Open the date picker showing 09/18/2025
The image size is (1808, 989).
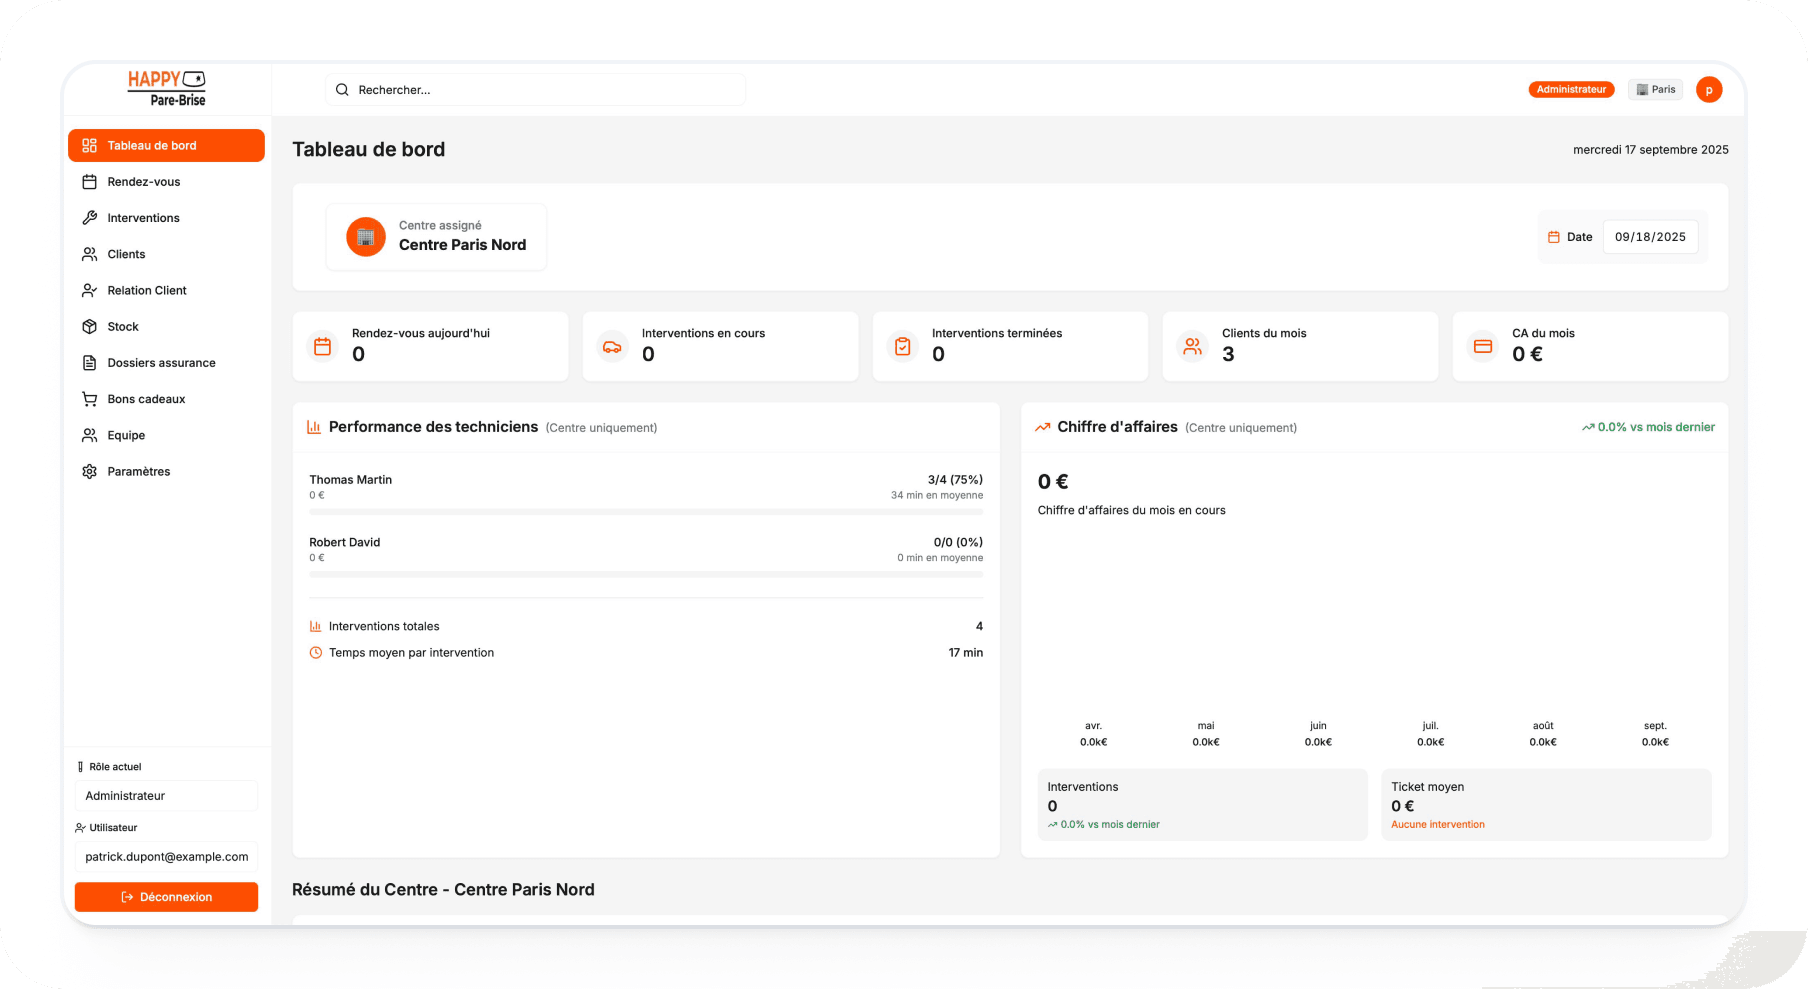pos(1649,237)
